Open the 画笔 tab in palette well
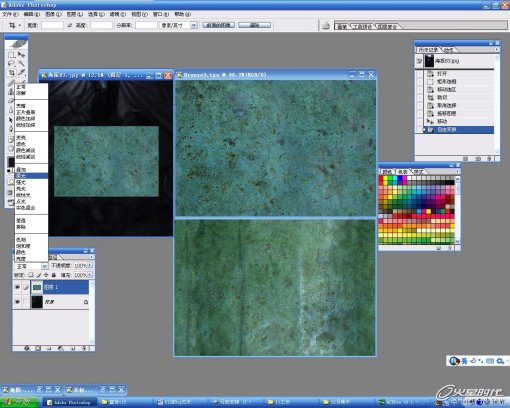The image size is (510, 408). [x=342, y=26]
